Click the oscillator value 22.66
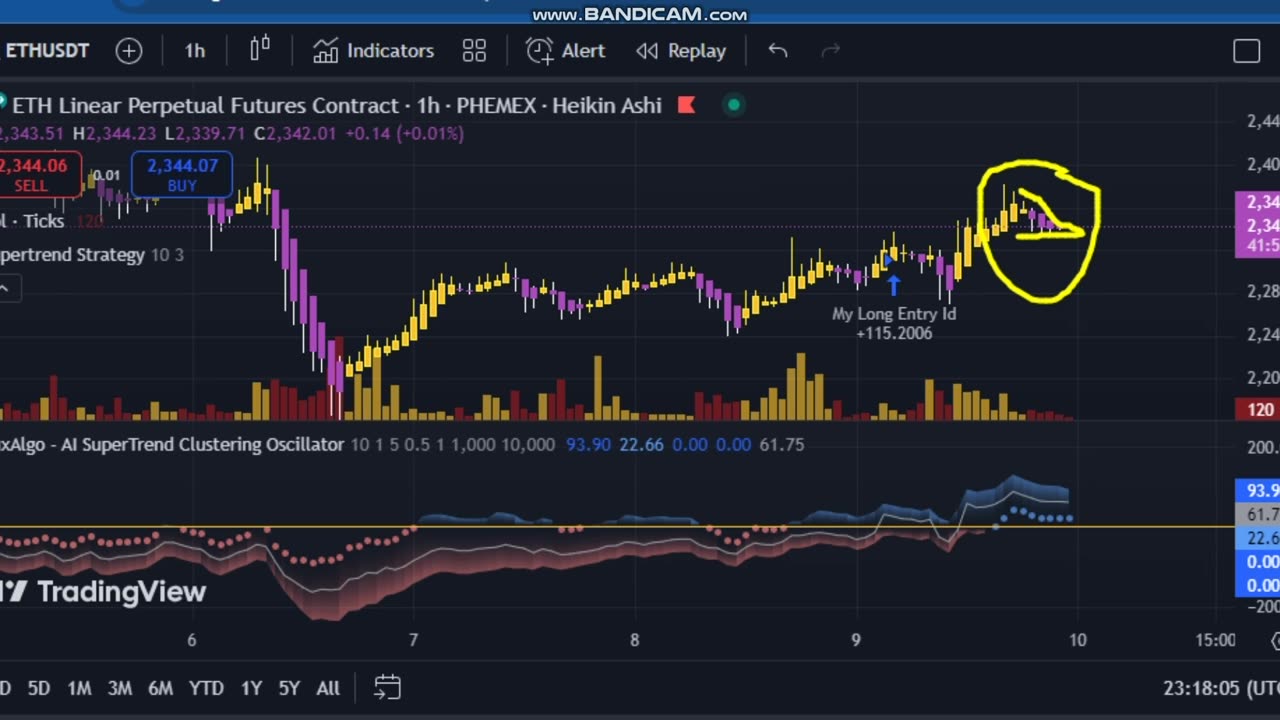The width and height of the screenshot is (1280, 720). [641, 444]
